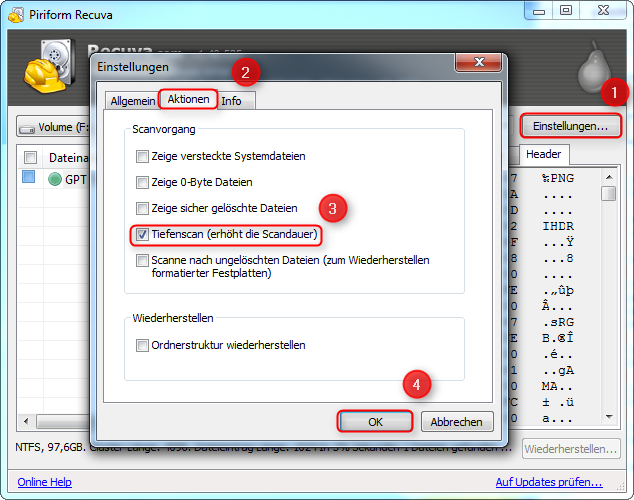
Task: Click Auf Updates prüfen... link
Action: point(549,482)
